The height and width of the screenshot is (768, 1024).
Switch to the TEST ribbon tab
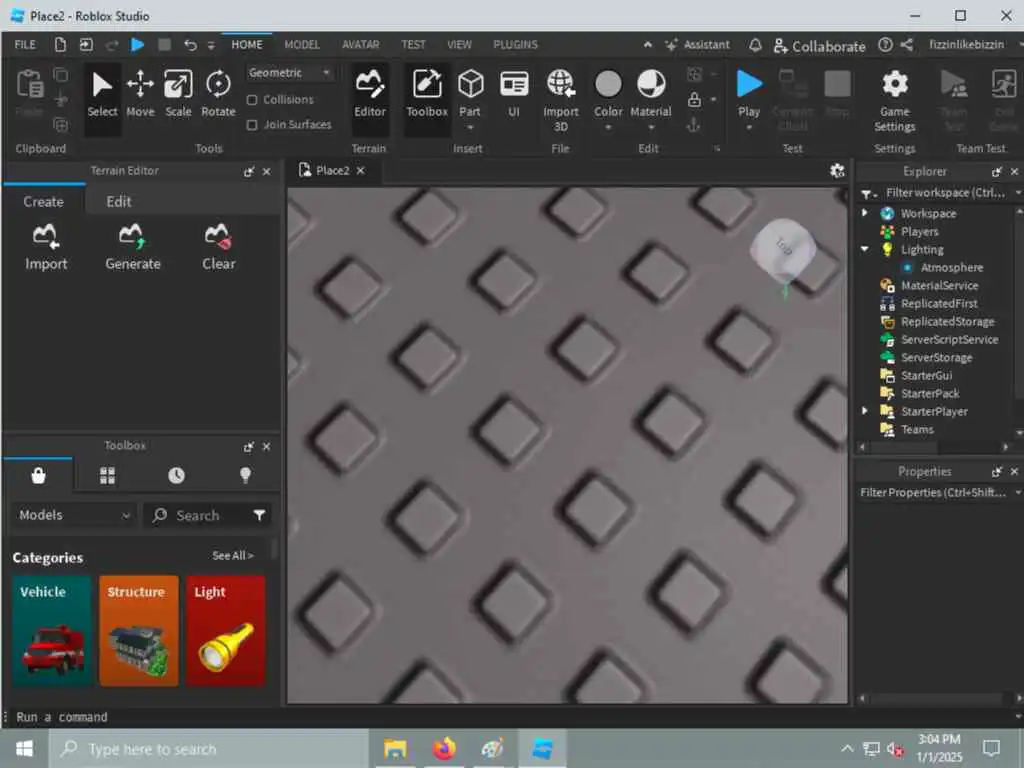coord(413,45)
